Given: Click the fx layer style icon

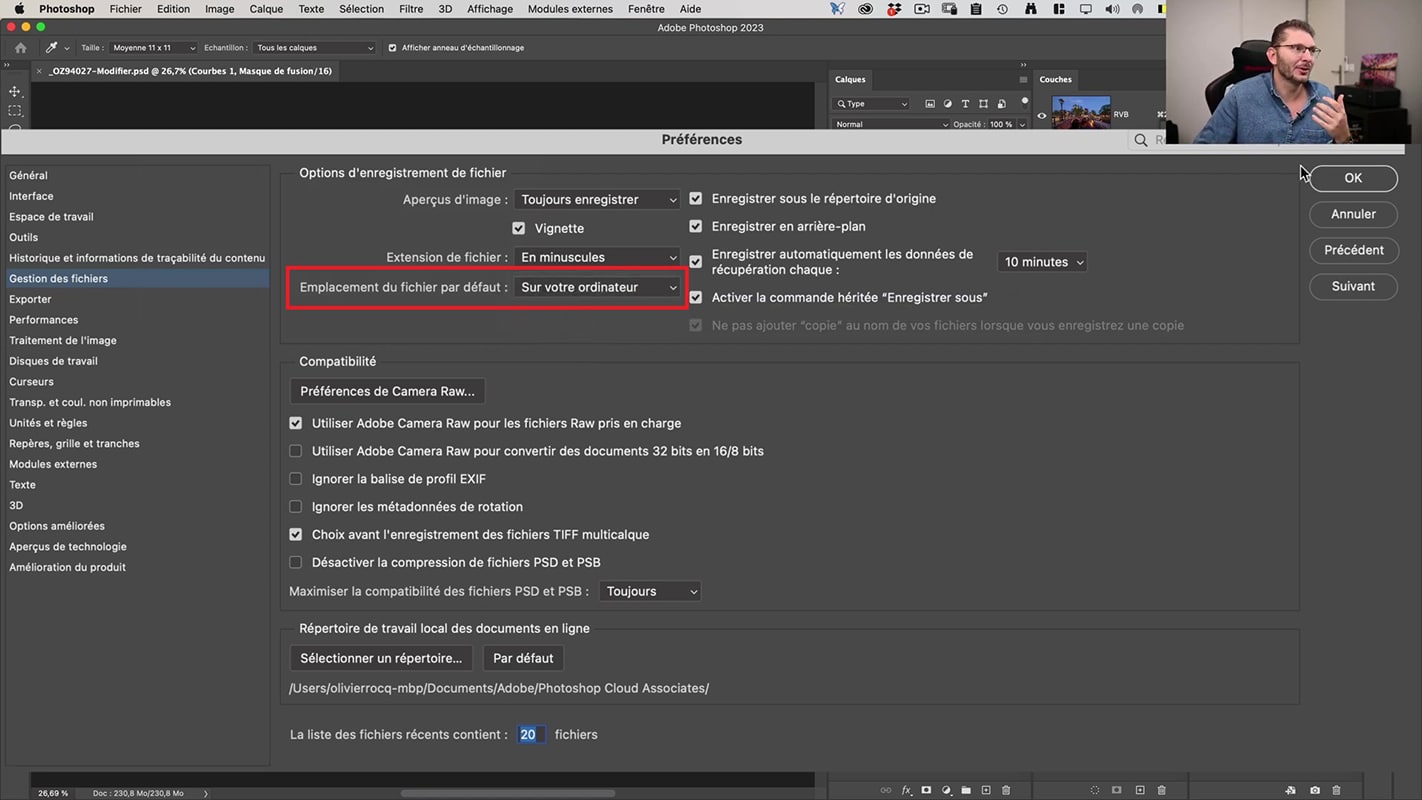Looking at the screenshot, I should tap(906, 790).
